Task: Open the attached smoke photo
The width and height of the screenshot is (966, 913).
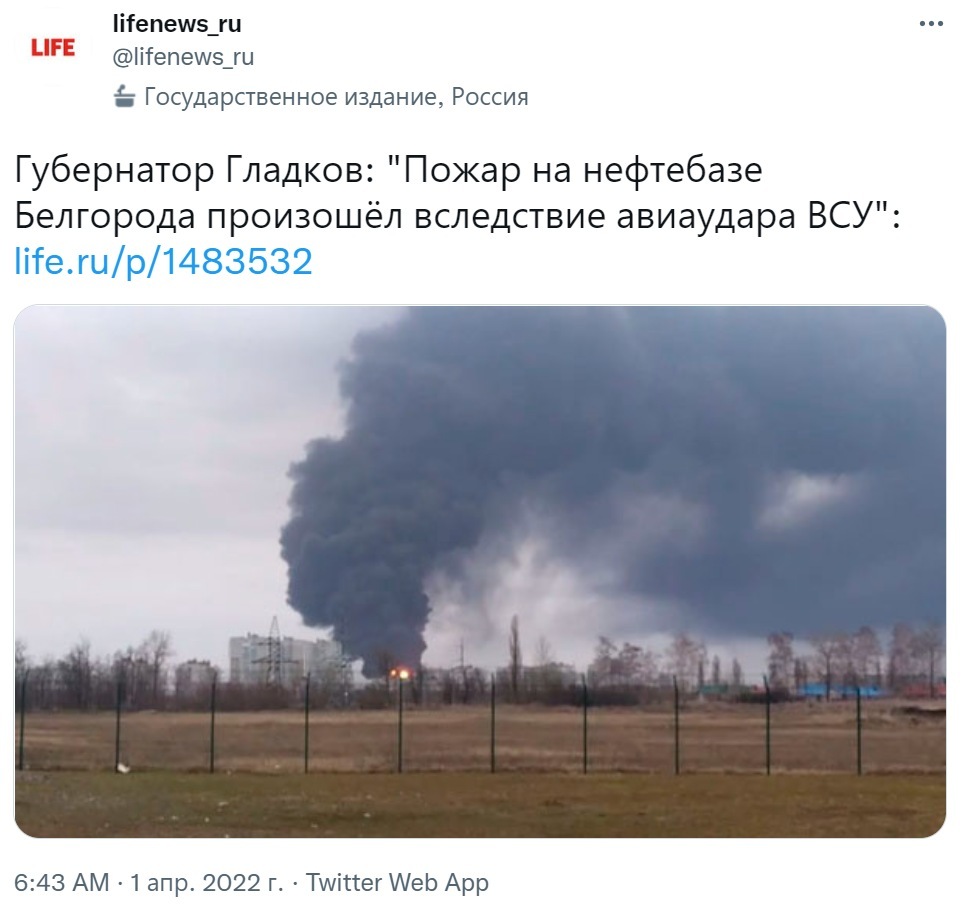Action: 480,571
